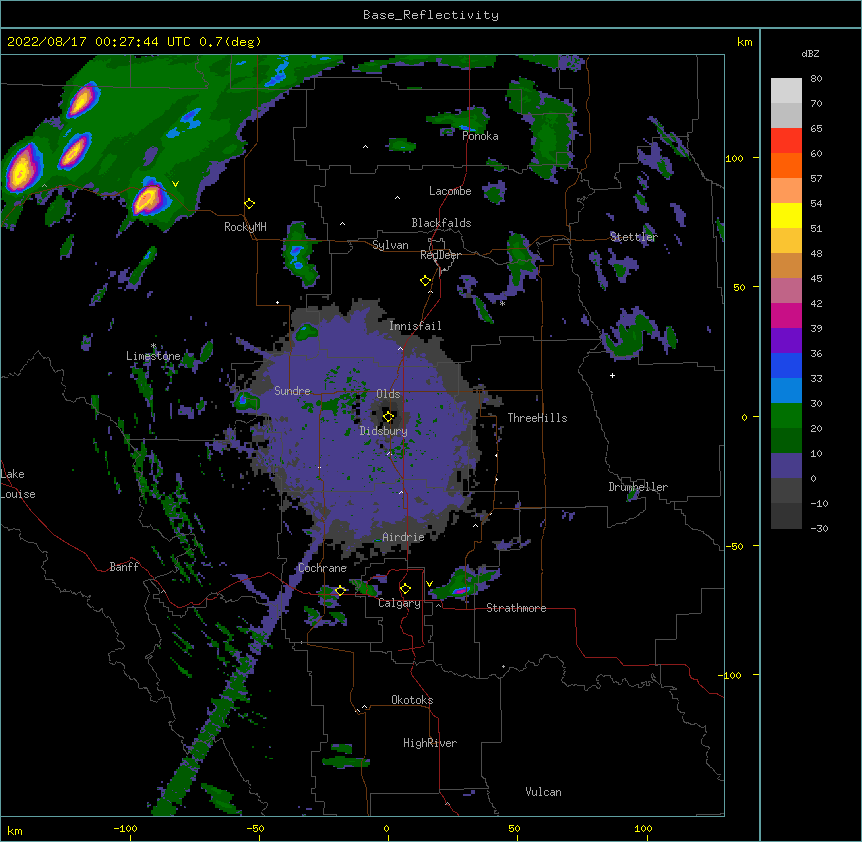Click the Airdrie label

[x=404, y=537]
